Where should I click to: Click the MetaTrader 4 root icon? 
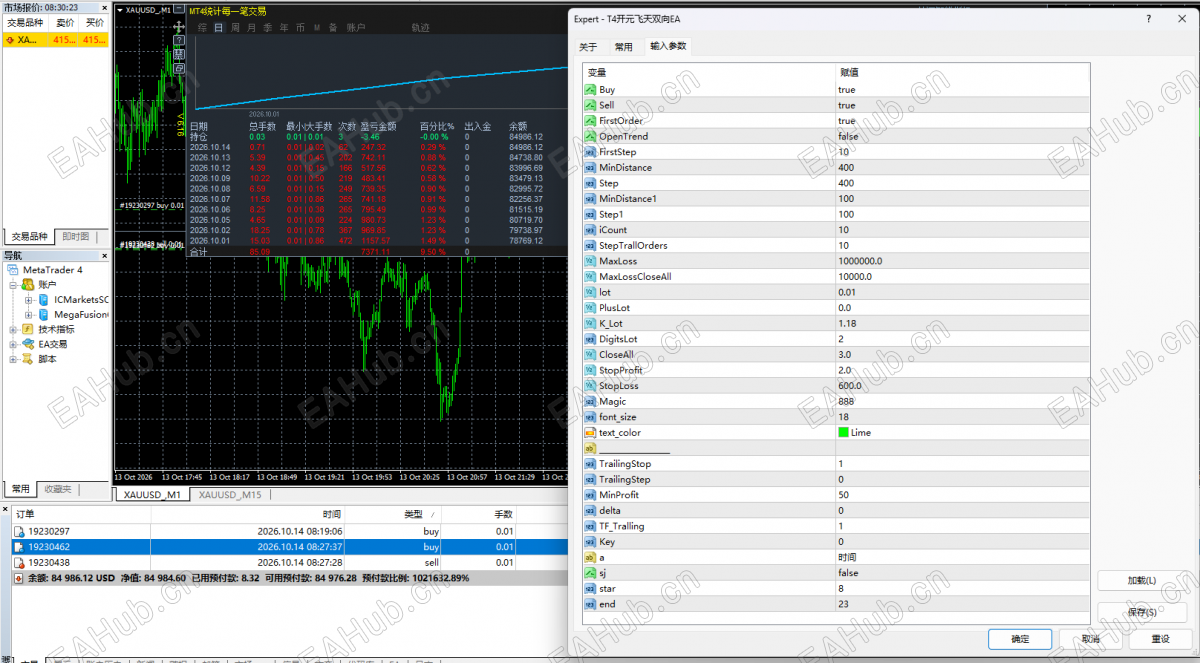tap(13, 270)
